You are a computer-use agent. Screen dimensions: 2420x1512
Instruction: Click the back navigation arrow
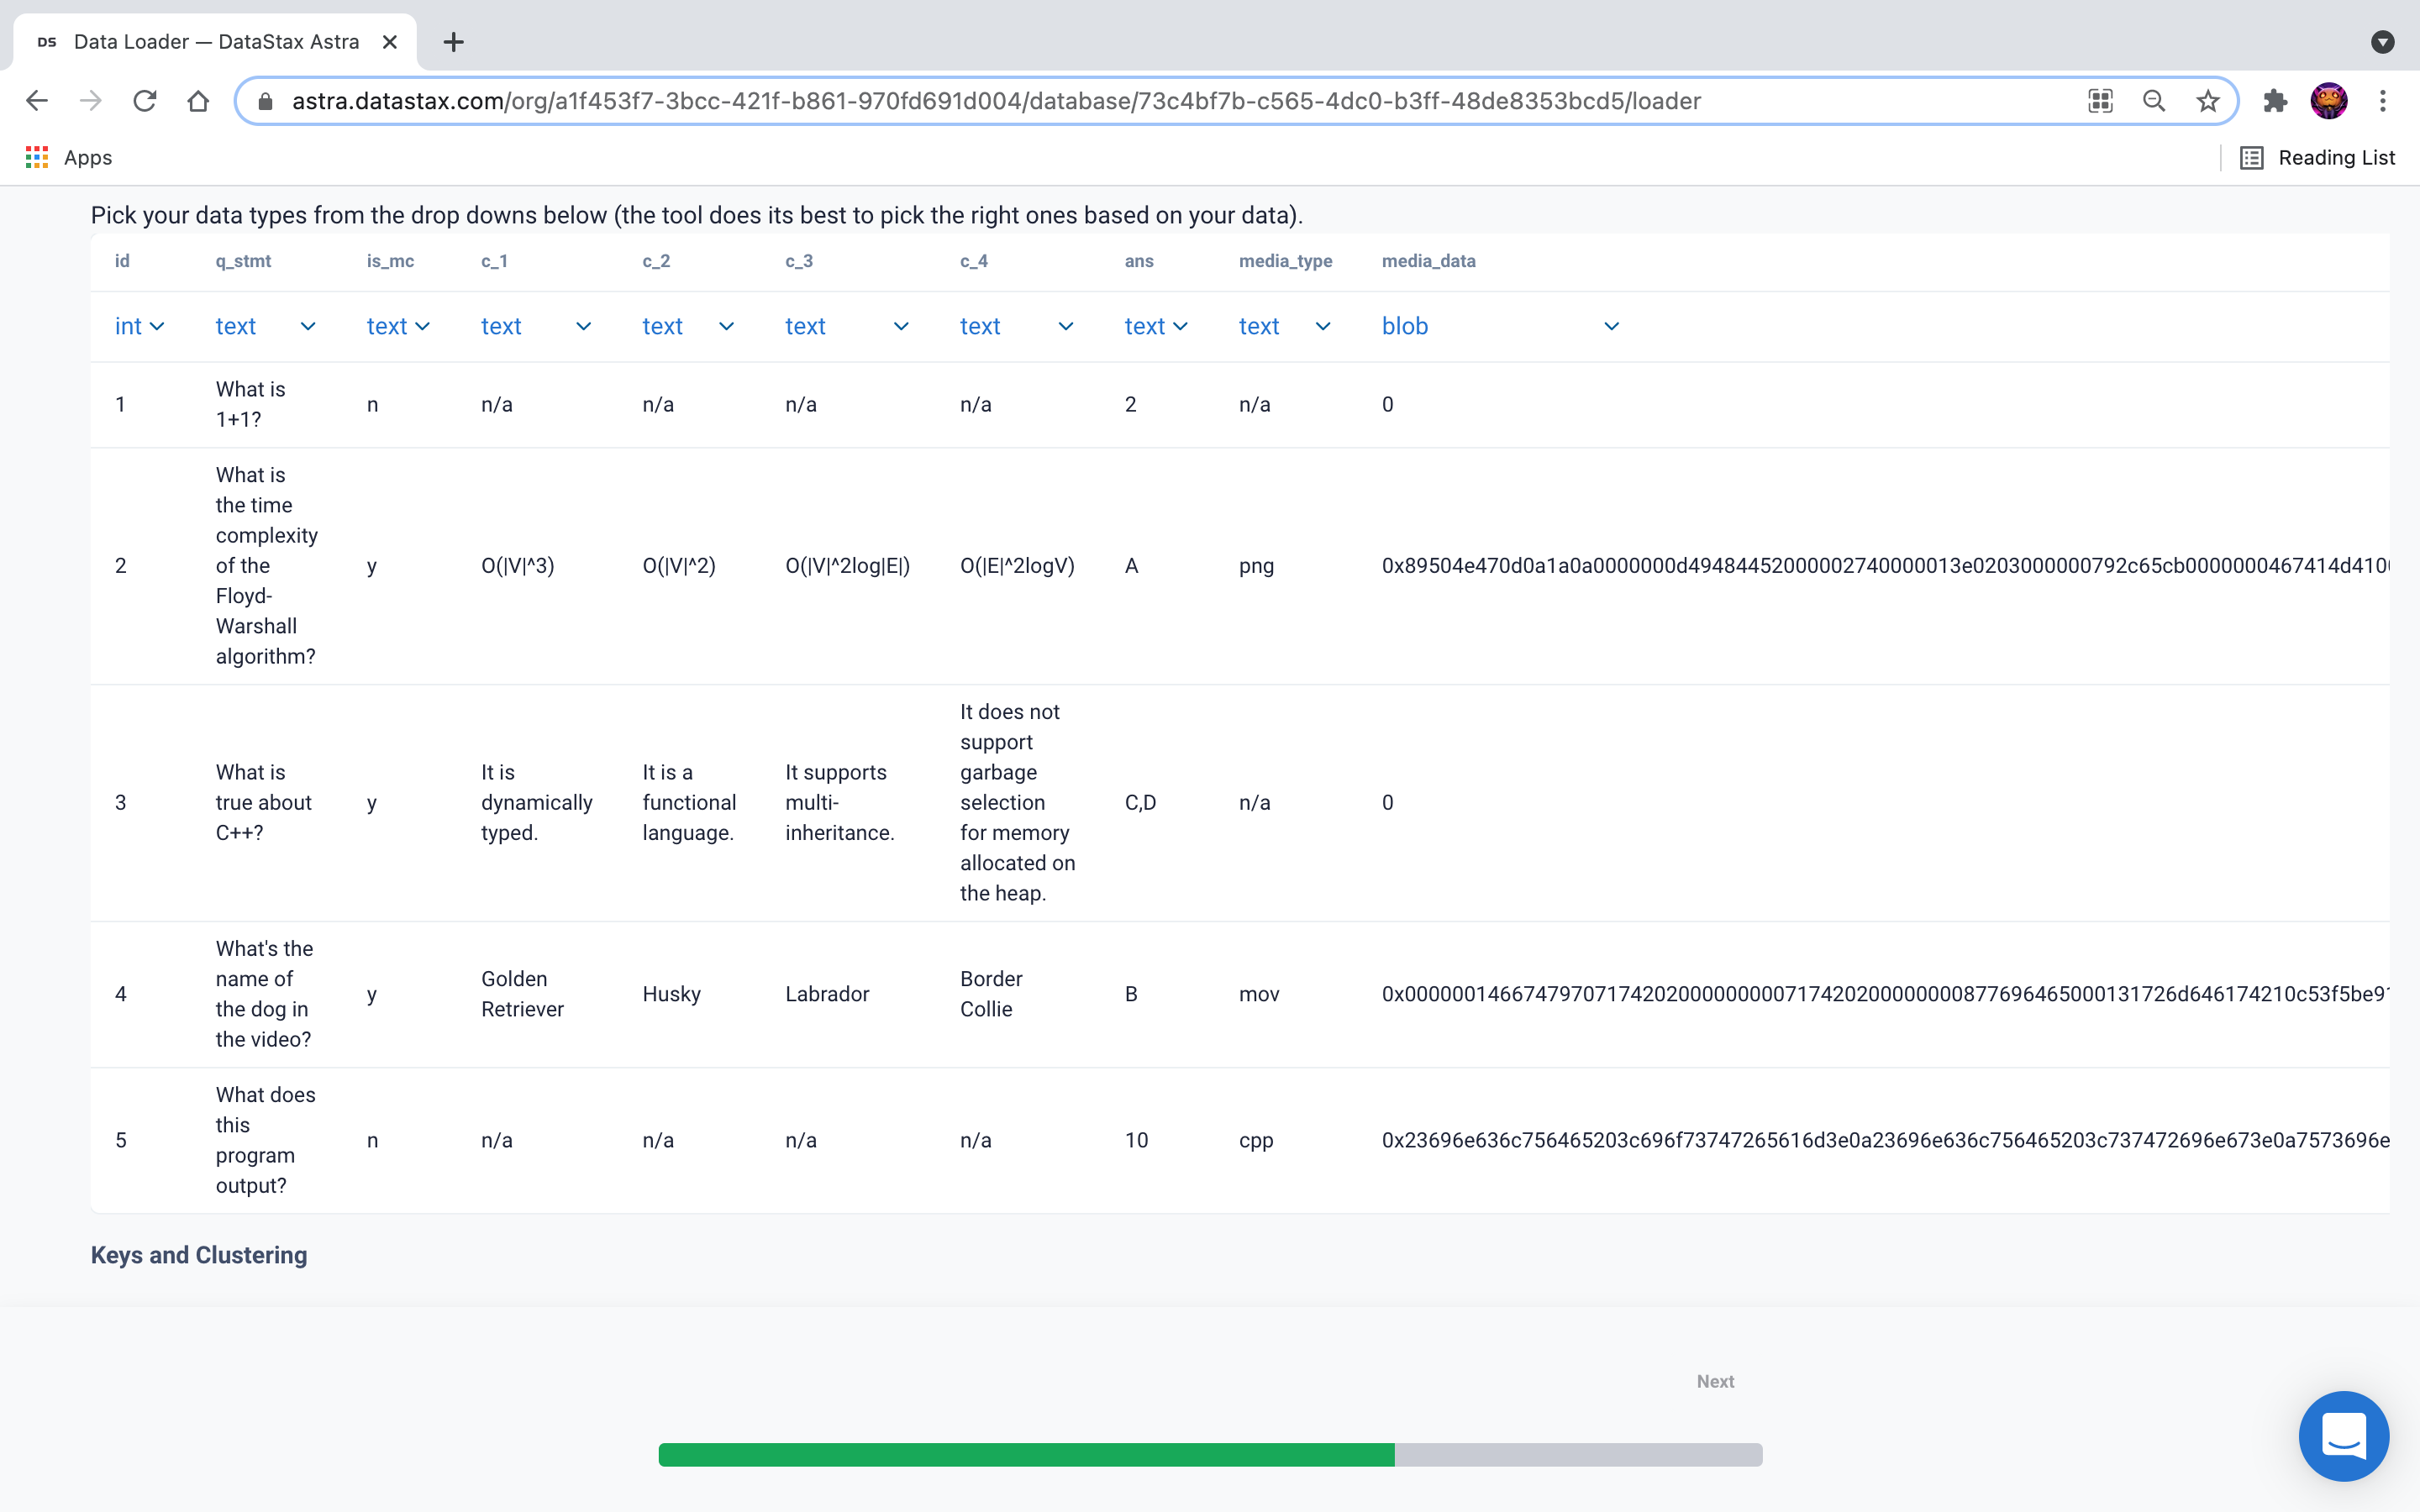37,101
